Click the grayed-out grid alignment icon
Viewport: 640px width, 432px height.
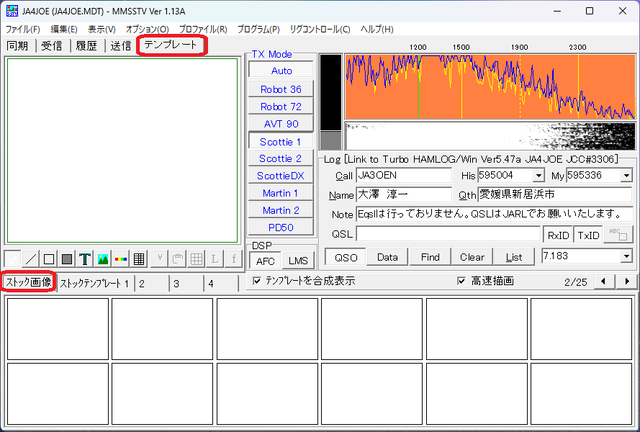196,258
